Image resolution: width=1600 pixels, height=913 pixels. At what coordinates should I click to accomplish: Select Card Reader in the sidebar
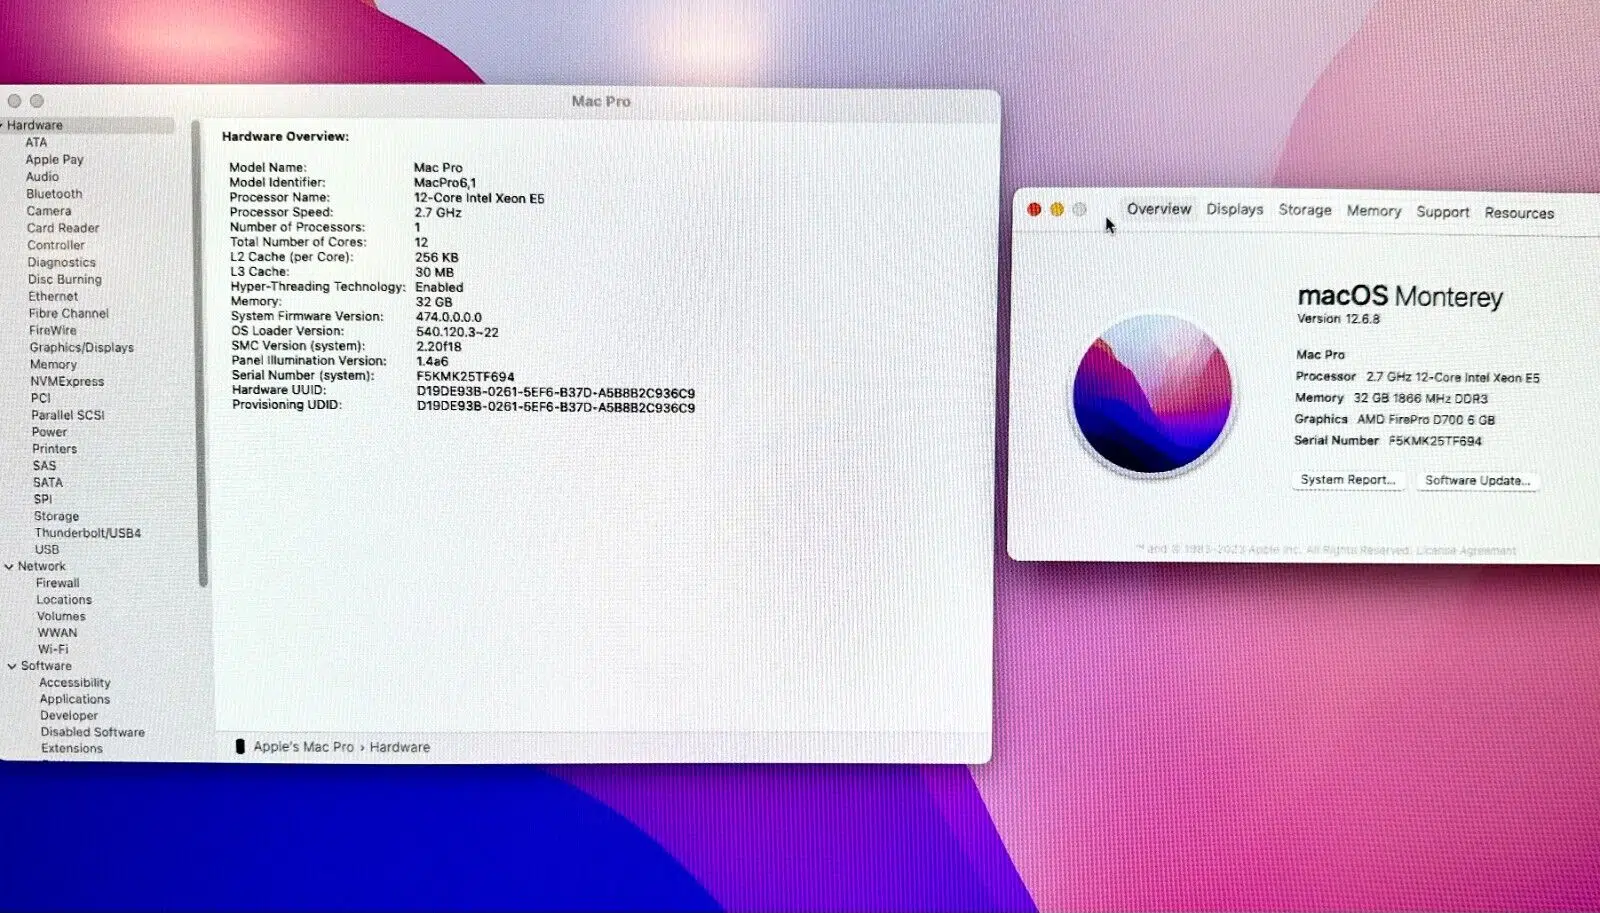point(63,228)
